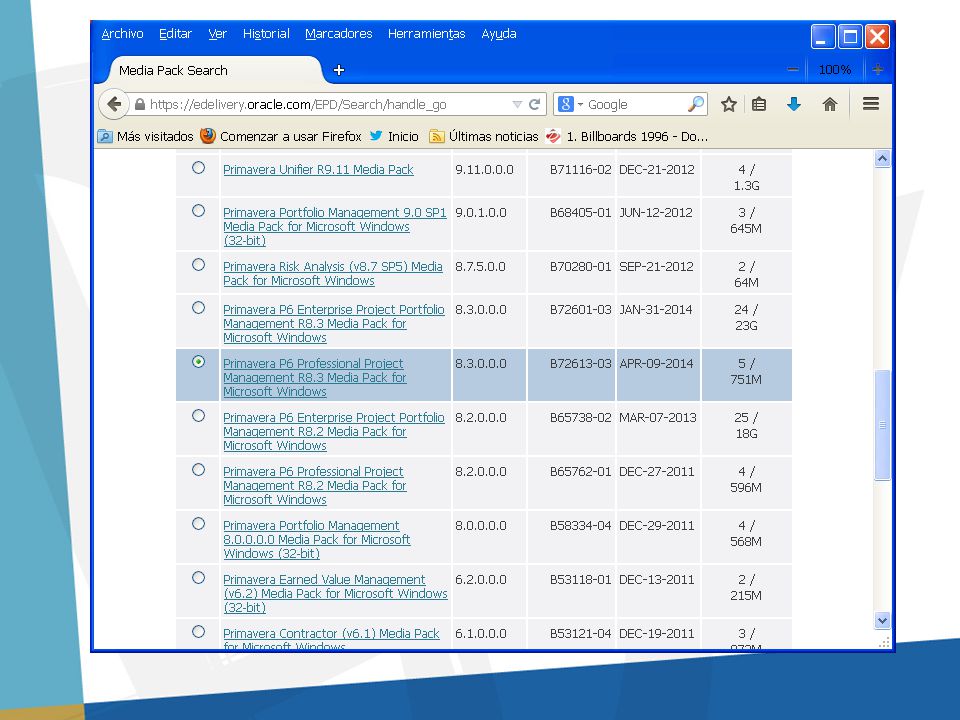Image resolution: width=960 pixels, height=720 pixels.
Task: Select radio for Primavera Risk Analysis v8.7 SP5
Action: pyautogui.click(x=198, y=264)
